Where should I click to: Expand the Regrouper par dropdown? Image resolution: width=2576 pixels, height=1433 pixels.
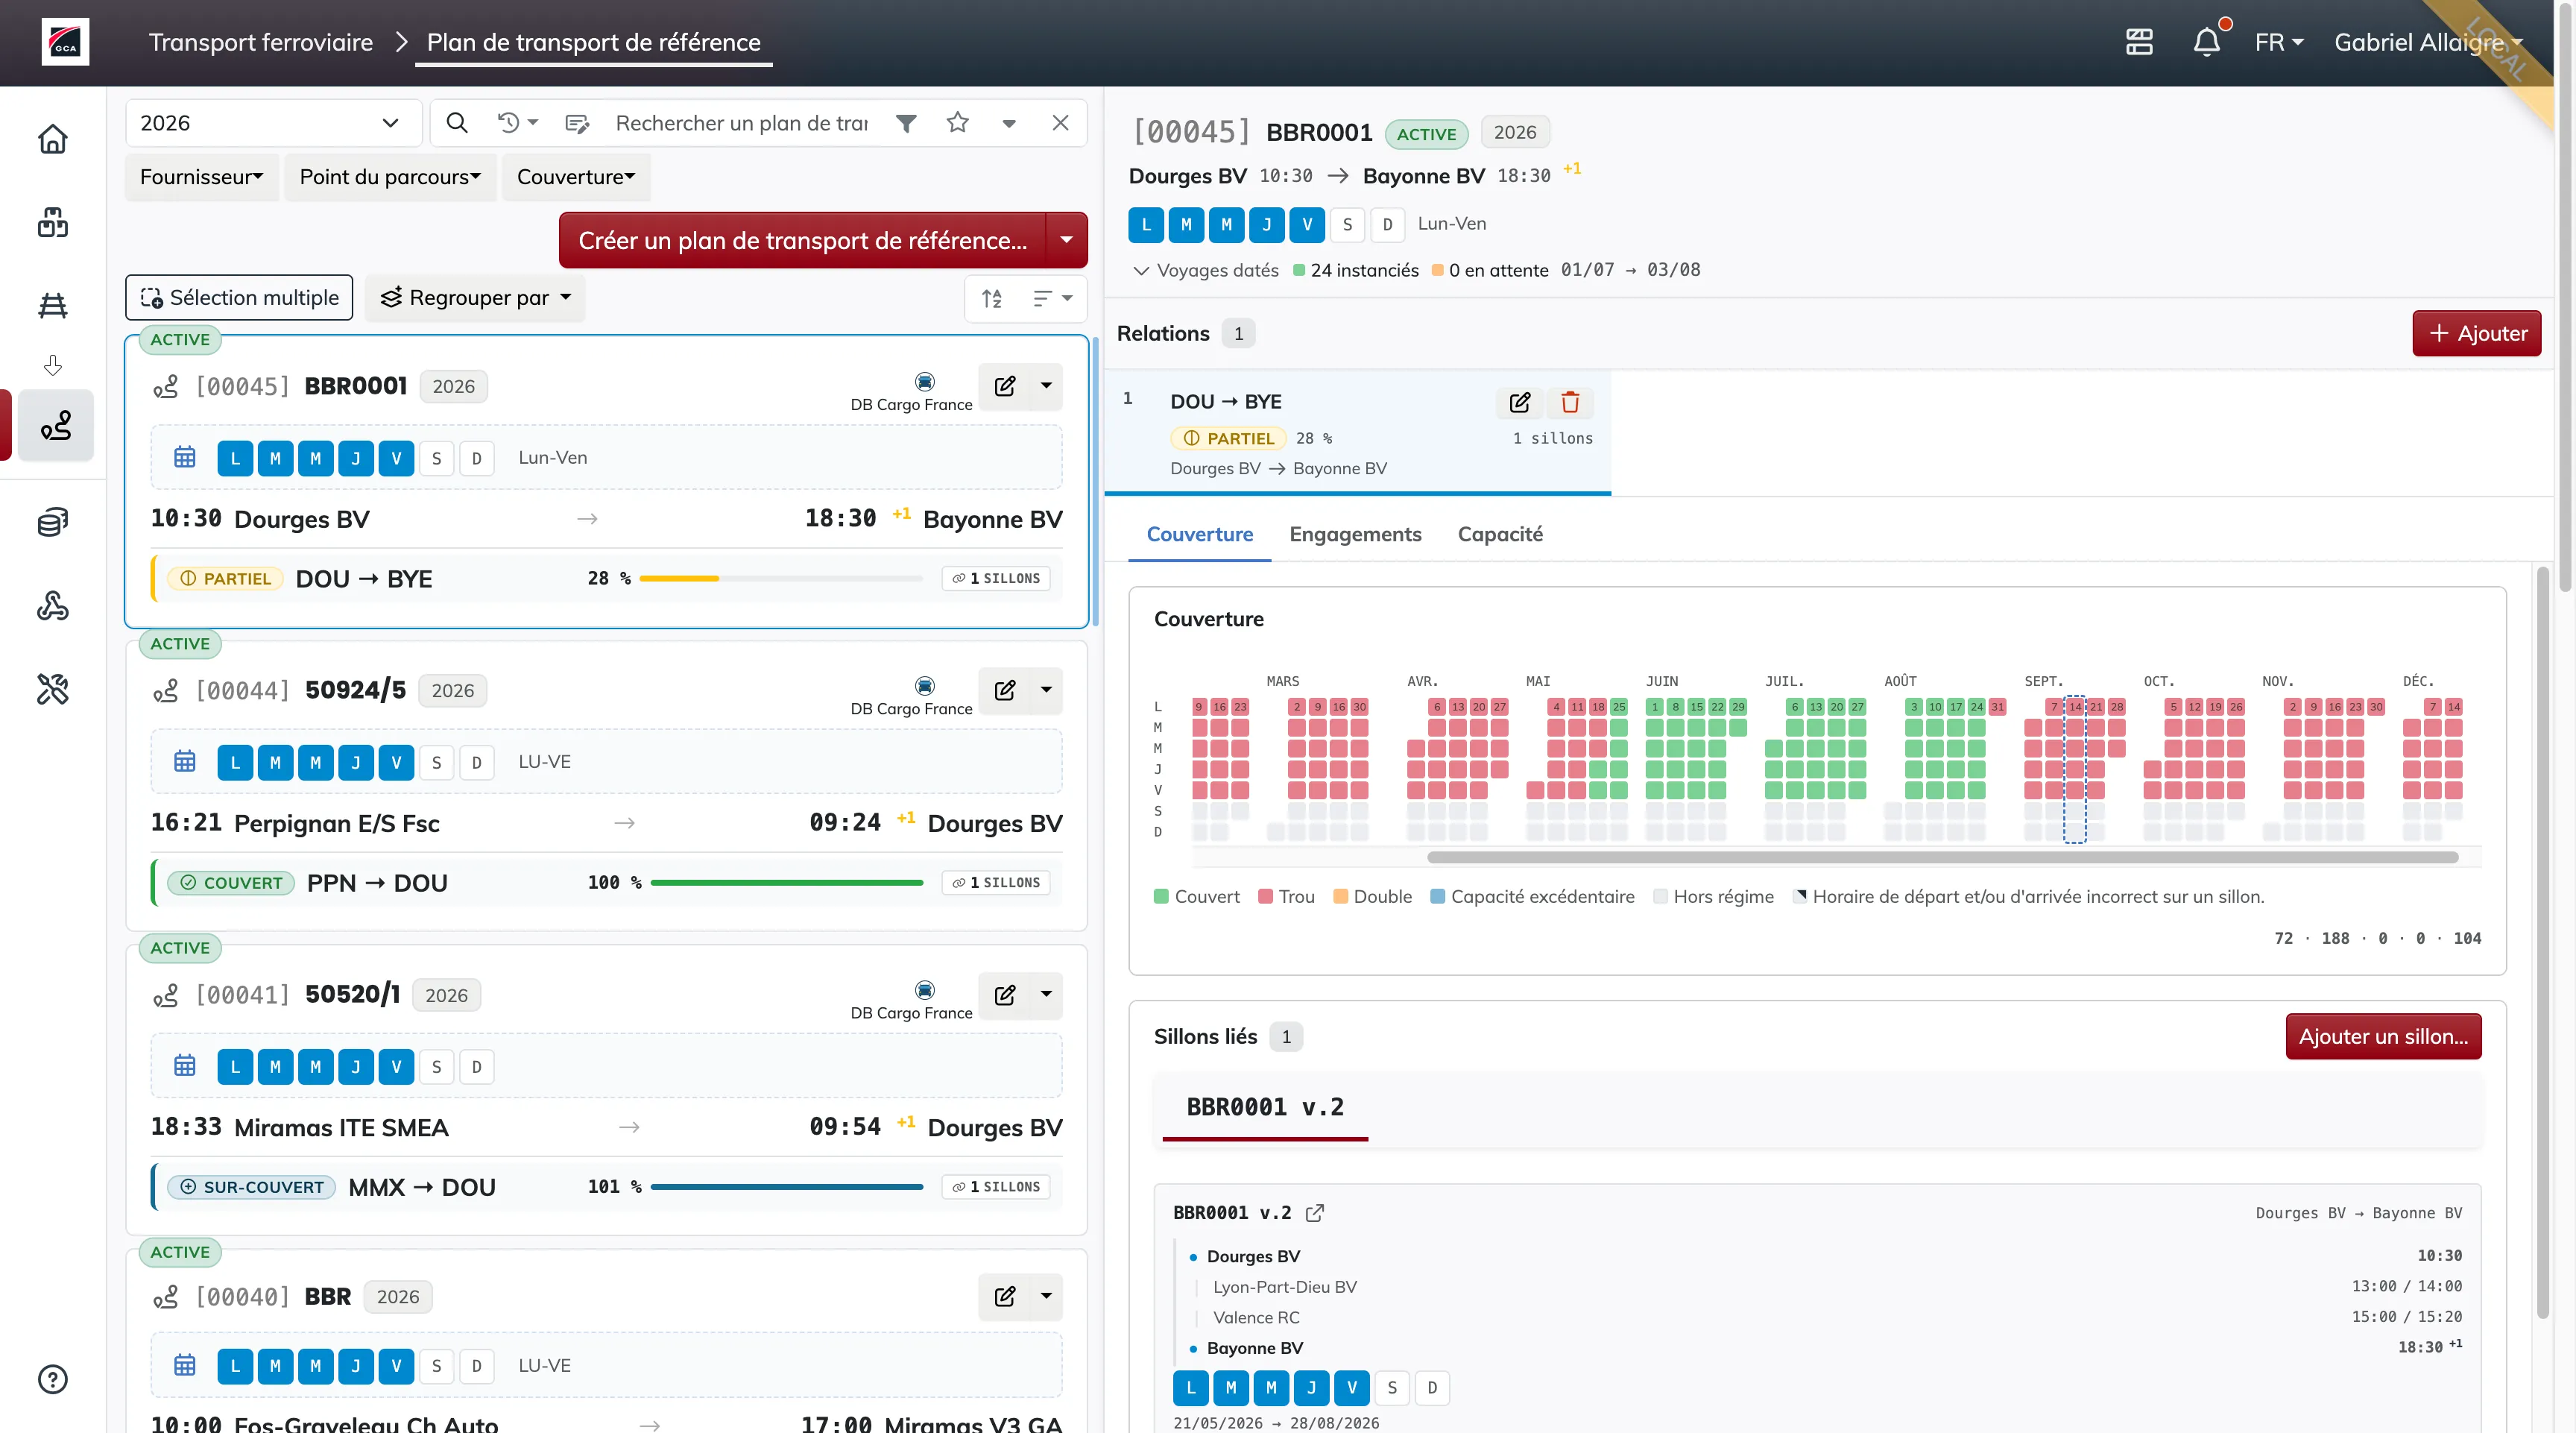[x=475, y=298]
